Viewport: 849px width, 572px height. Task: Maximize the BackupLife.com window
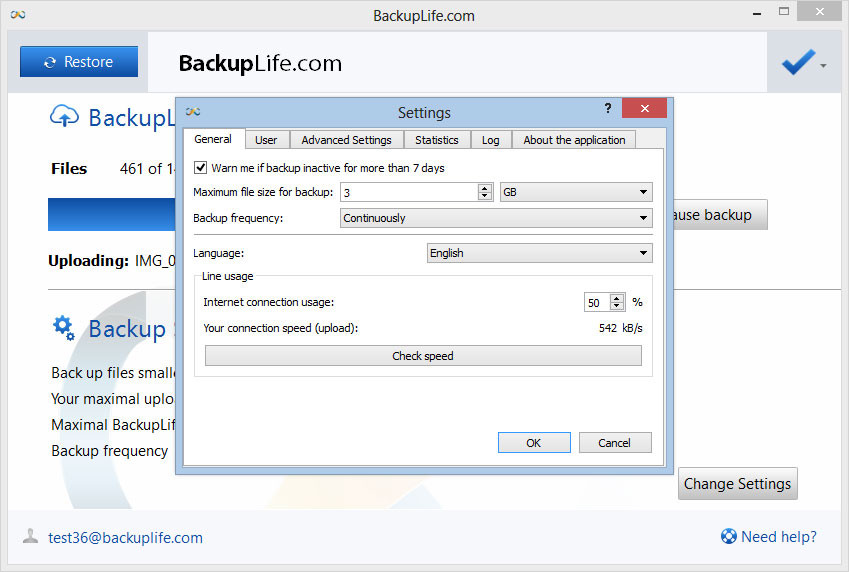[783, 11]
